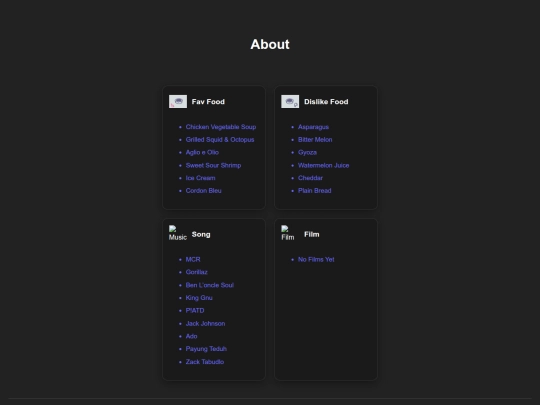This screenshot has height=405, width=540.
Task: Open Payung Teduh entry
Action: 206,349
